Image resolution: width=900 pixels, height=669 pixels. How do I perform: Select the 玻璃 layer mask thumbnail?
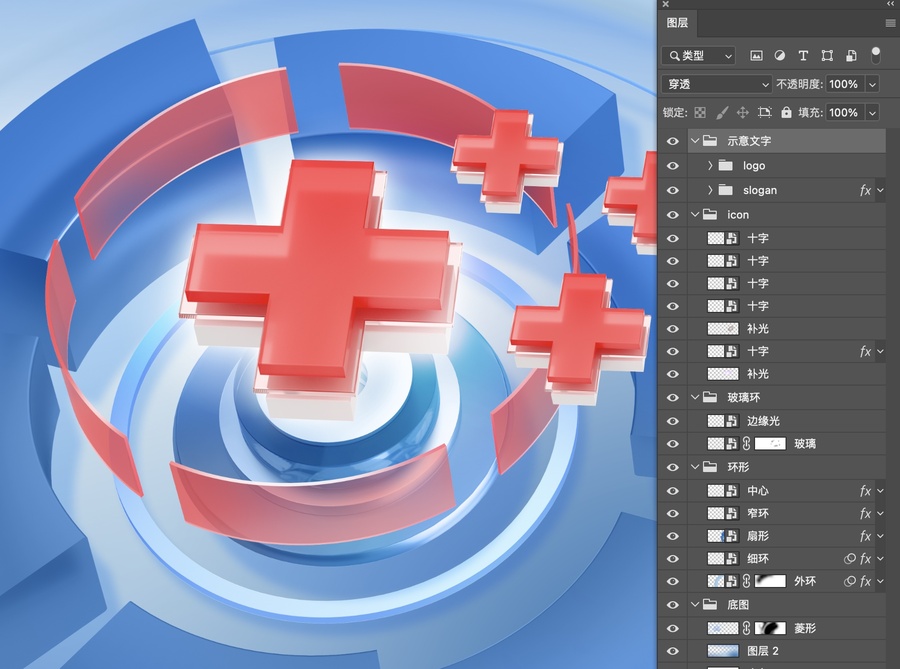(770, 444)
